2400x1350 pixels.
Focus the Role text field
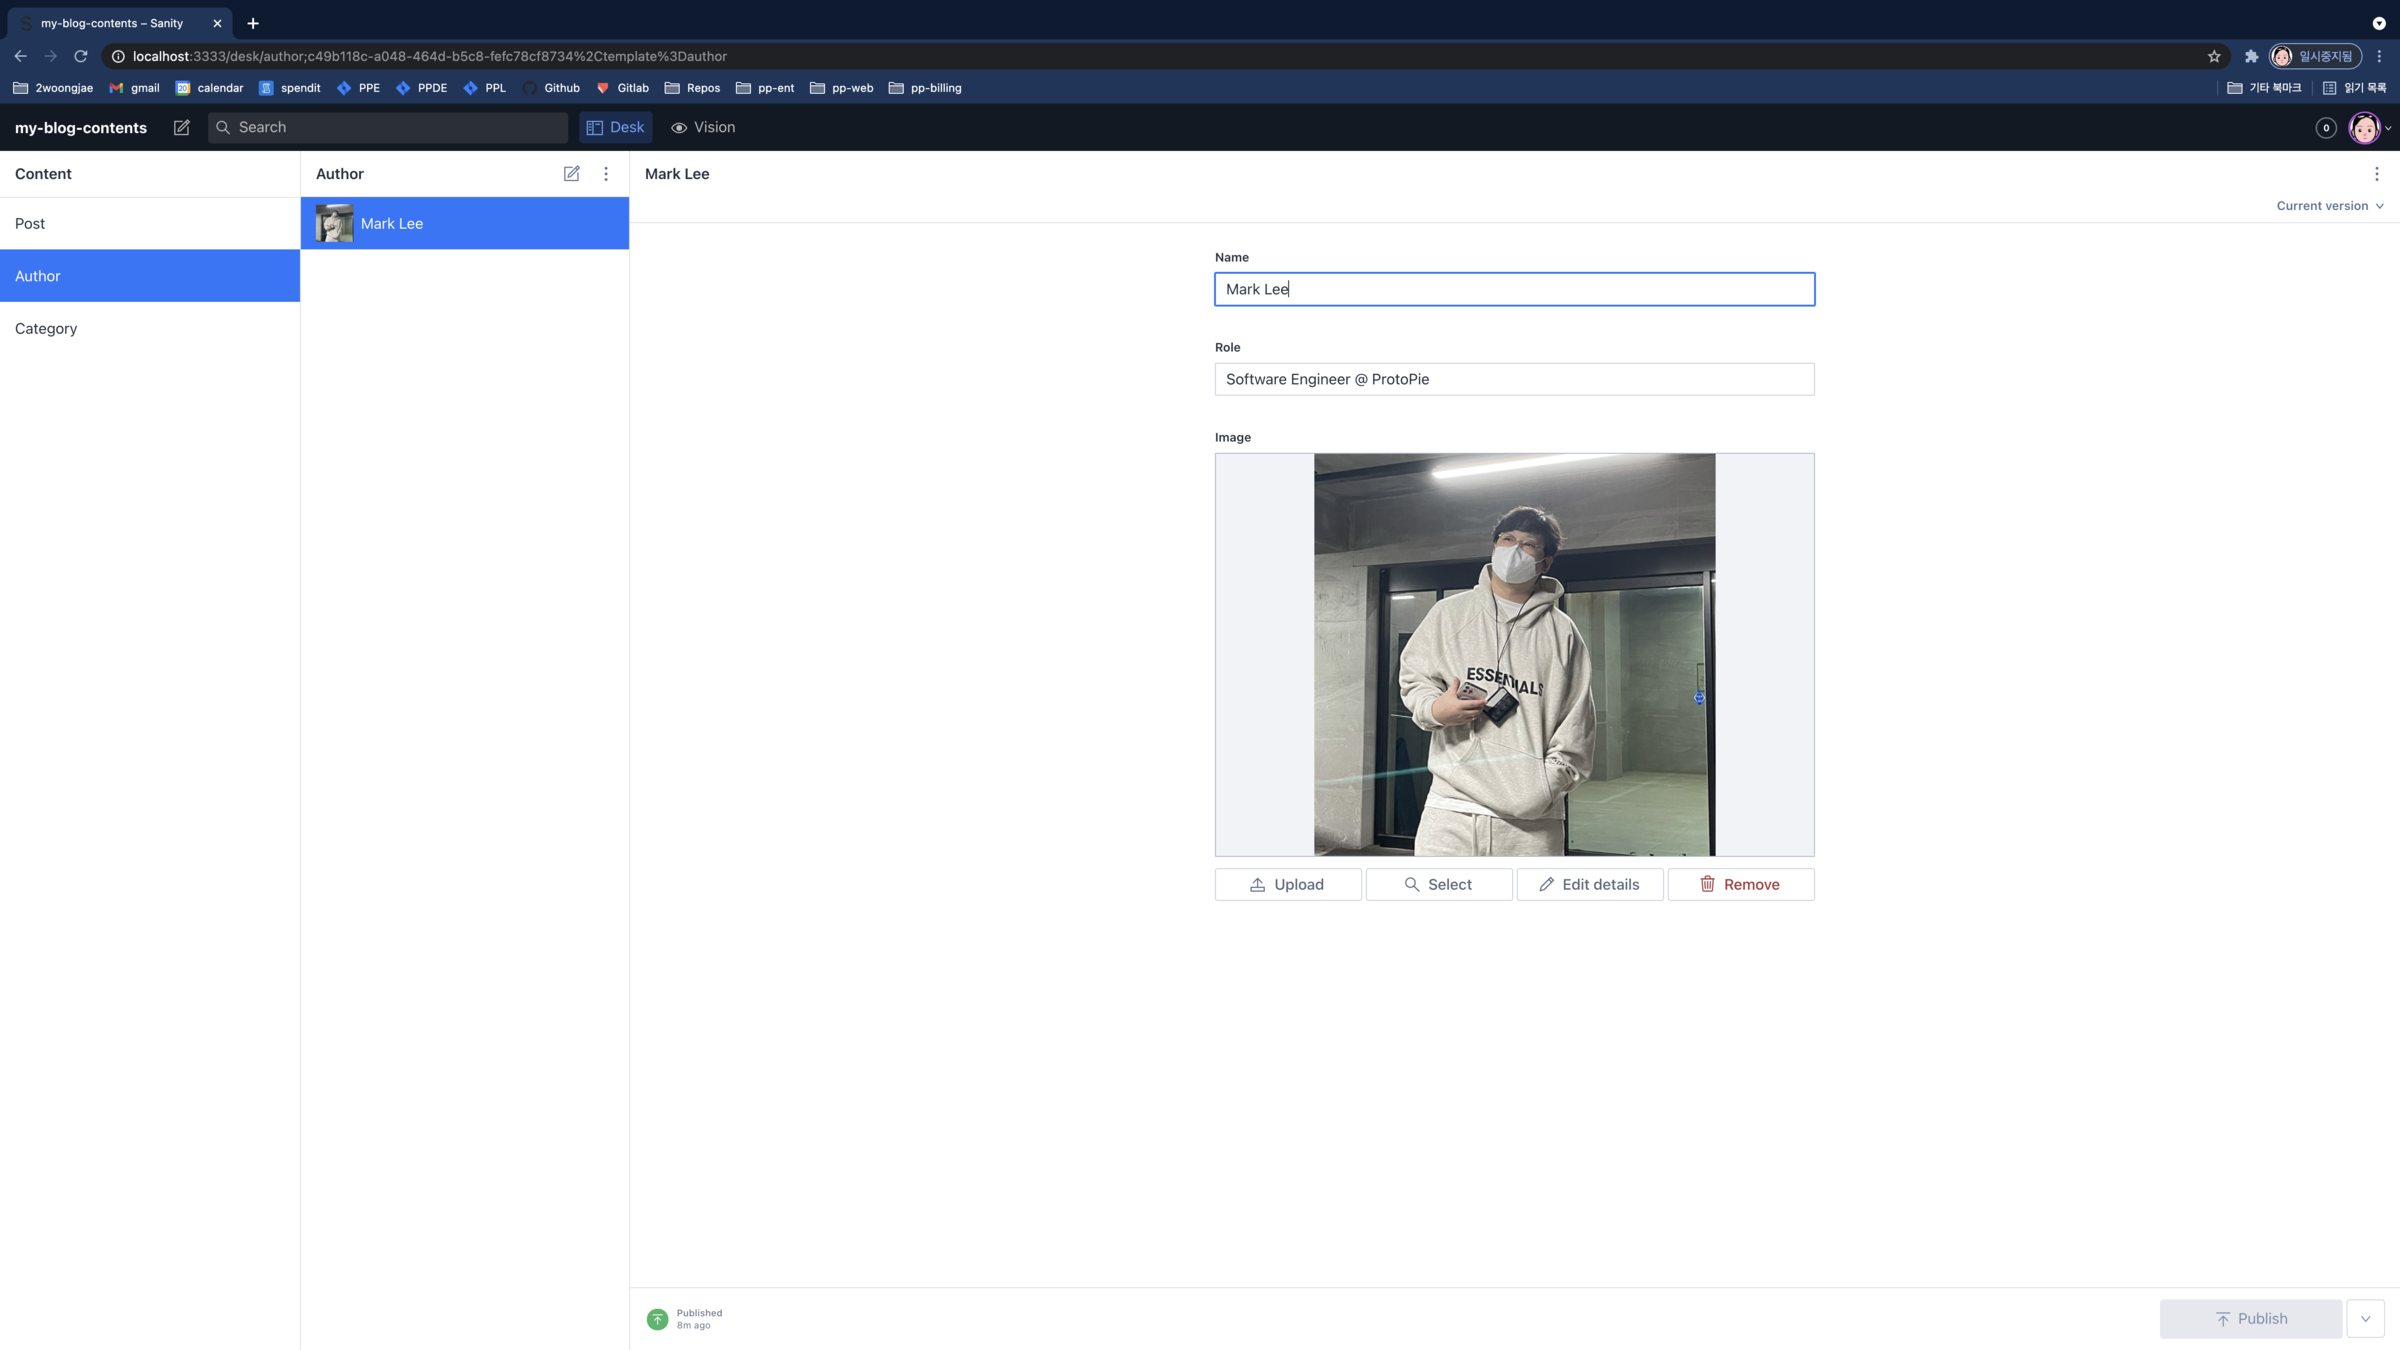(1513, 379)
